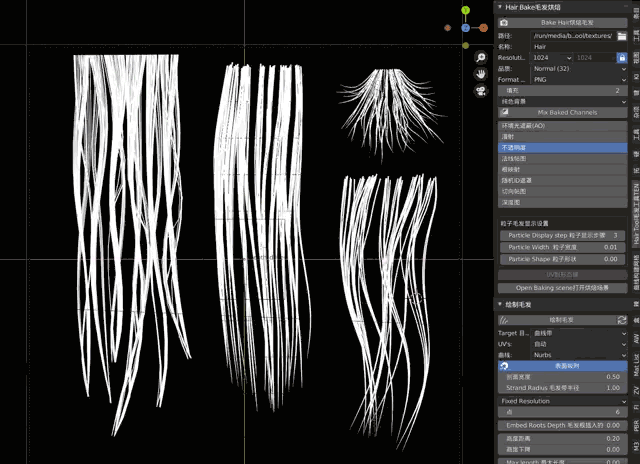Click the viewport zoom magnifier icon
Image resolution: width=640 pixels, height=464 pixels.
pos(481,57)
